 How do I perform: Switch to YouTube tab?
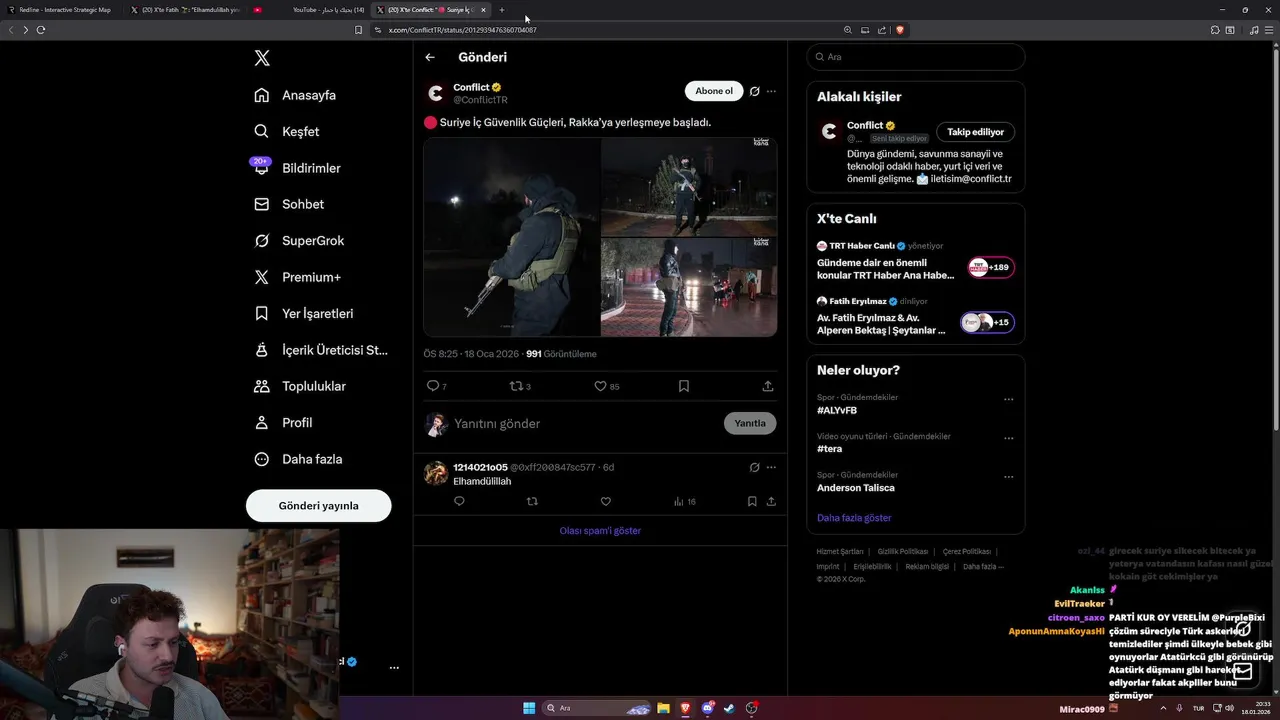coord(310,10)
